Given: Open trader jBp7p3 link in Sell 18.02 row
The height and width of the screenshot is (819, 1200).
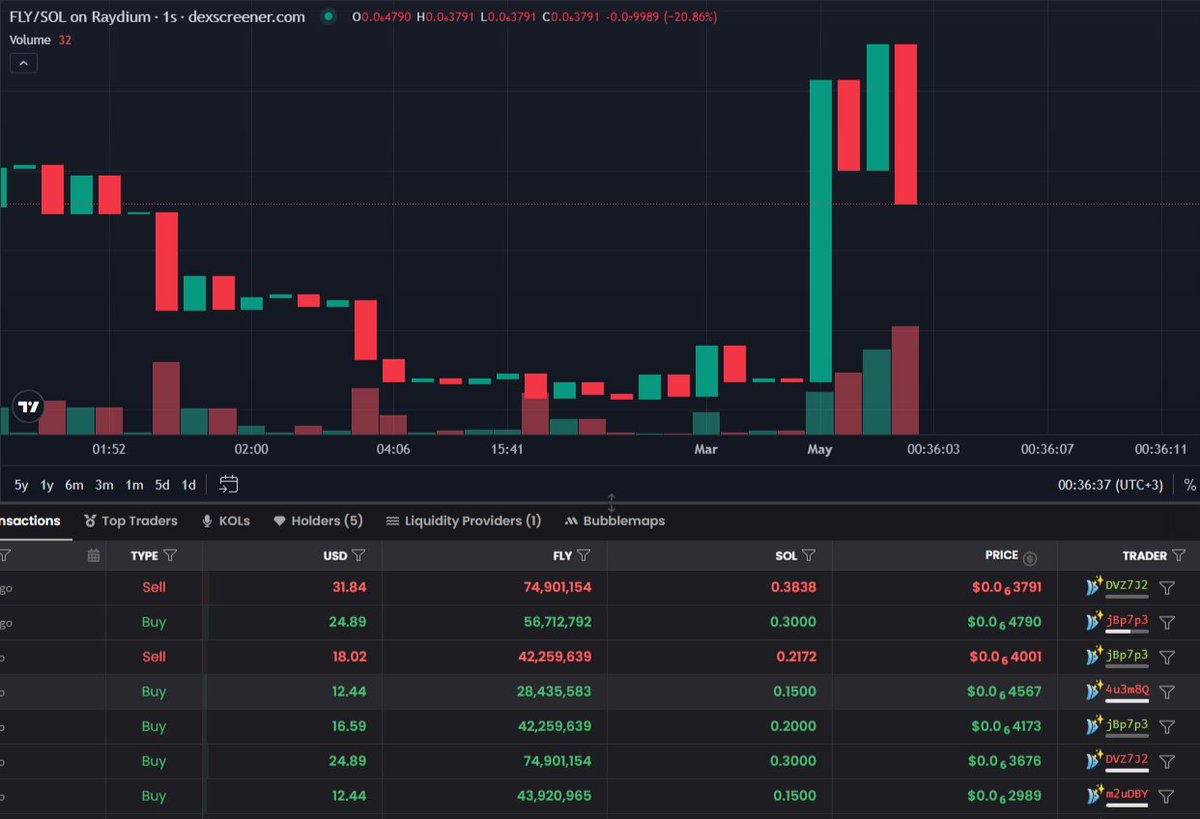Looking at the screenshot, I should point(1127,655).
